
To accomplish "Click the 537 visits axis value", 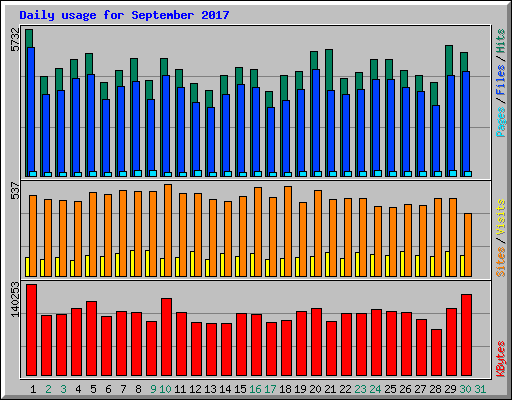I will (15, 190).
